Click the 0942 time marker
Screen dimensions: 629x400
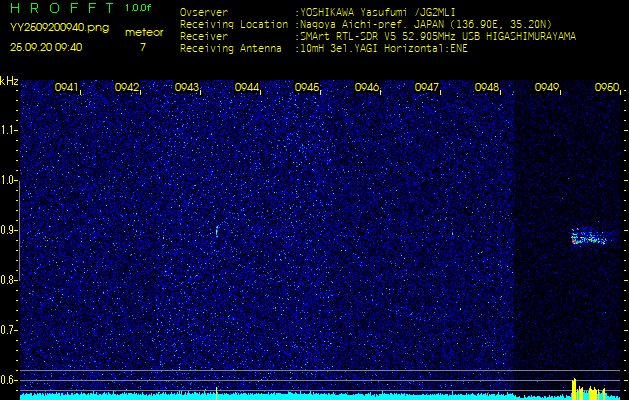click(127, 87)
